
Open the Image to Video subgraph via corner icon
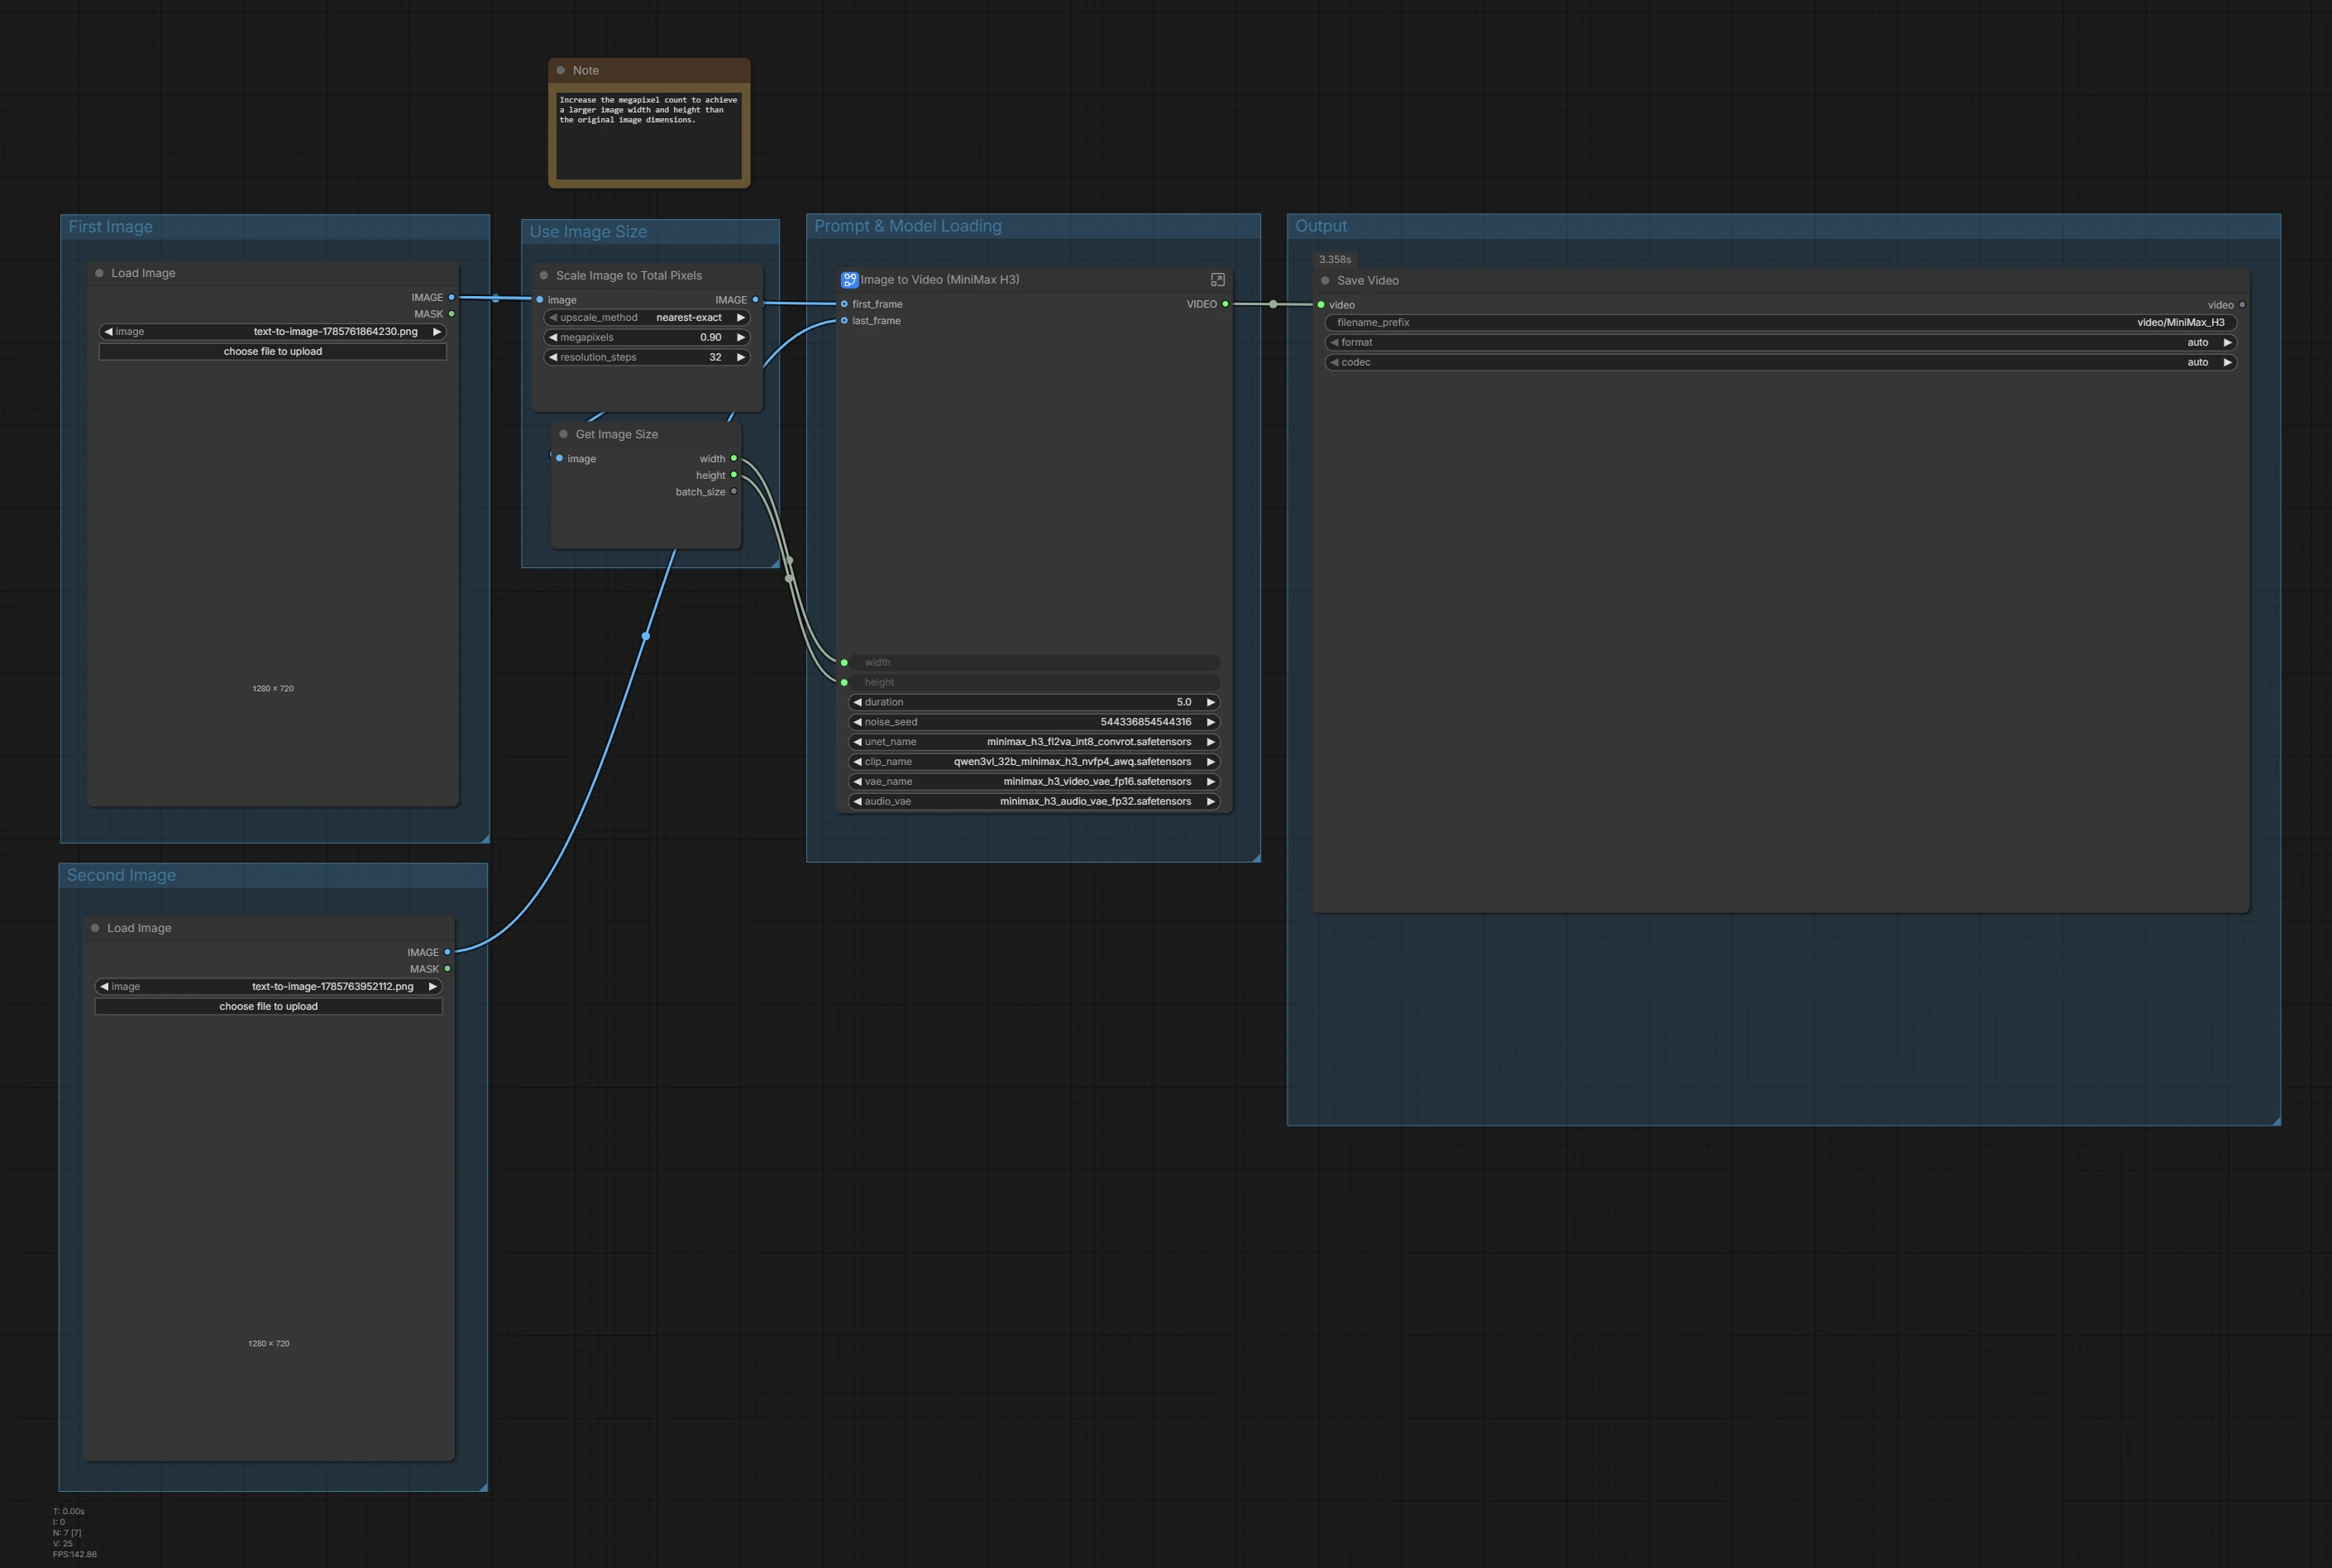point(1217,280)
